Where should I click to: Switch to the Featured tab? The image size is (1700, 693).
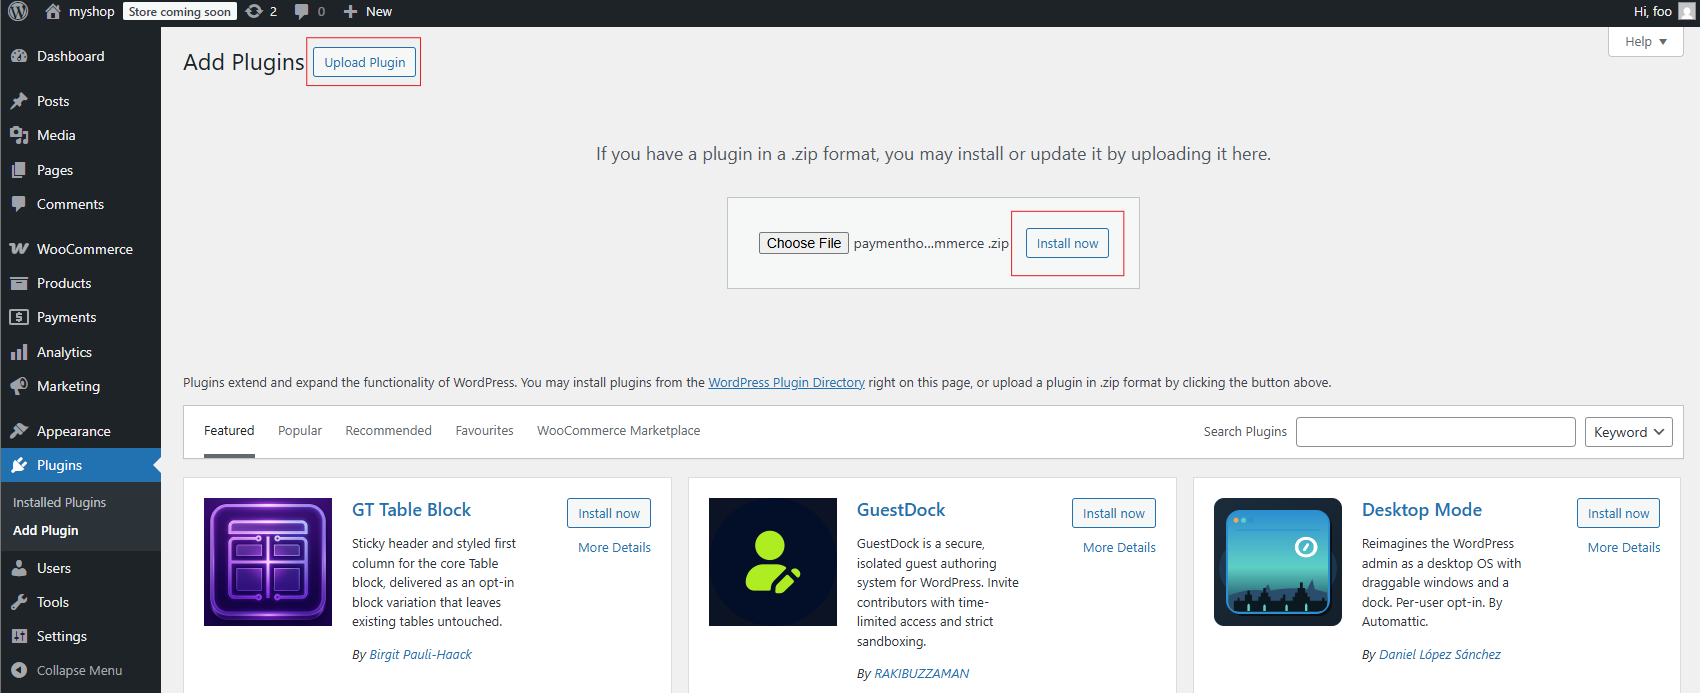(x=229, y=431)
